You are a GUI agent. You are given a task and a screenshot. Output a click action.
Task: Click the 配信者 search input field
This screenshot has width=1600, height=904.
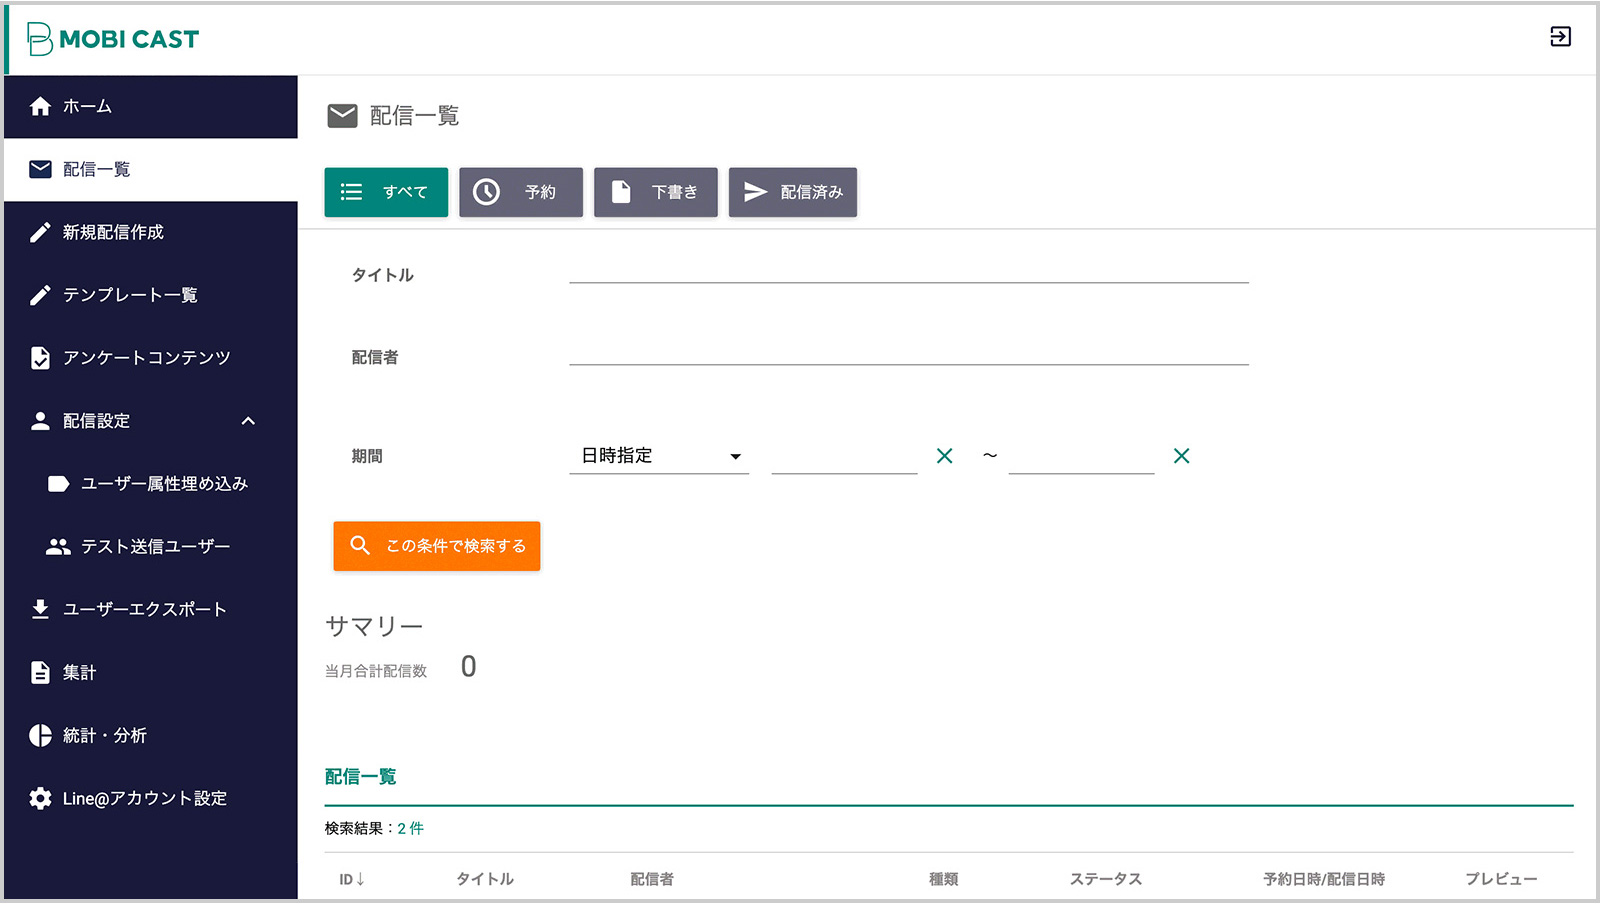tap(909, 350)
